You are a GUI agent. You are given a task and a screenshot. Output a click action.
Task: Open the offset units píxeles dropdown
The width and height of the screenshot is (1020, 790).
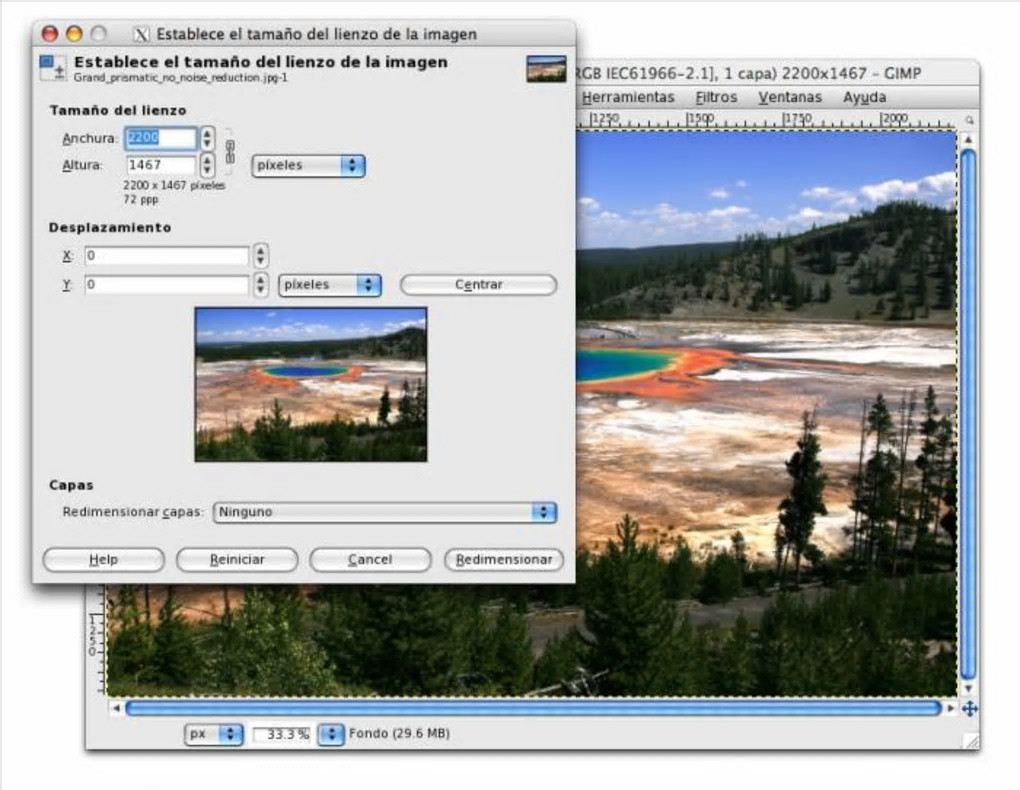[330, 285]
